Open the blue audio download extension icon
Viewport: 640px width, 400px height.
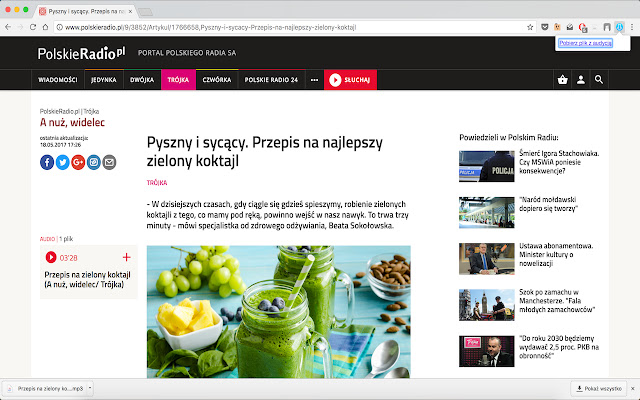coord(619,27)
